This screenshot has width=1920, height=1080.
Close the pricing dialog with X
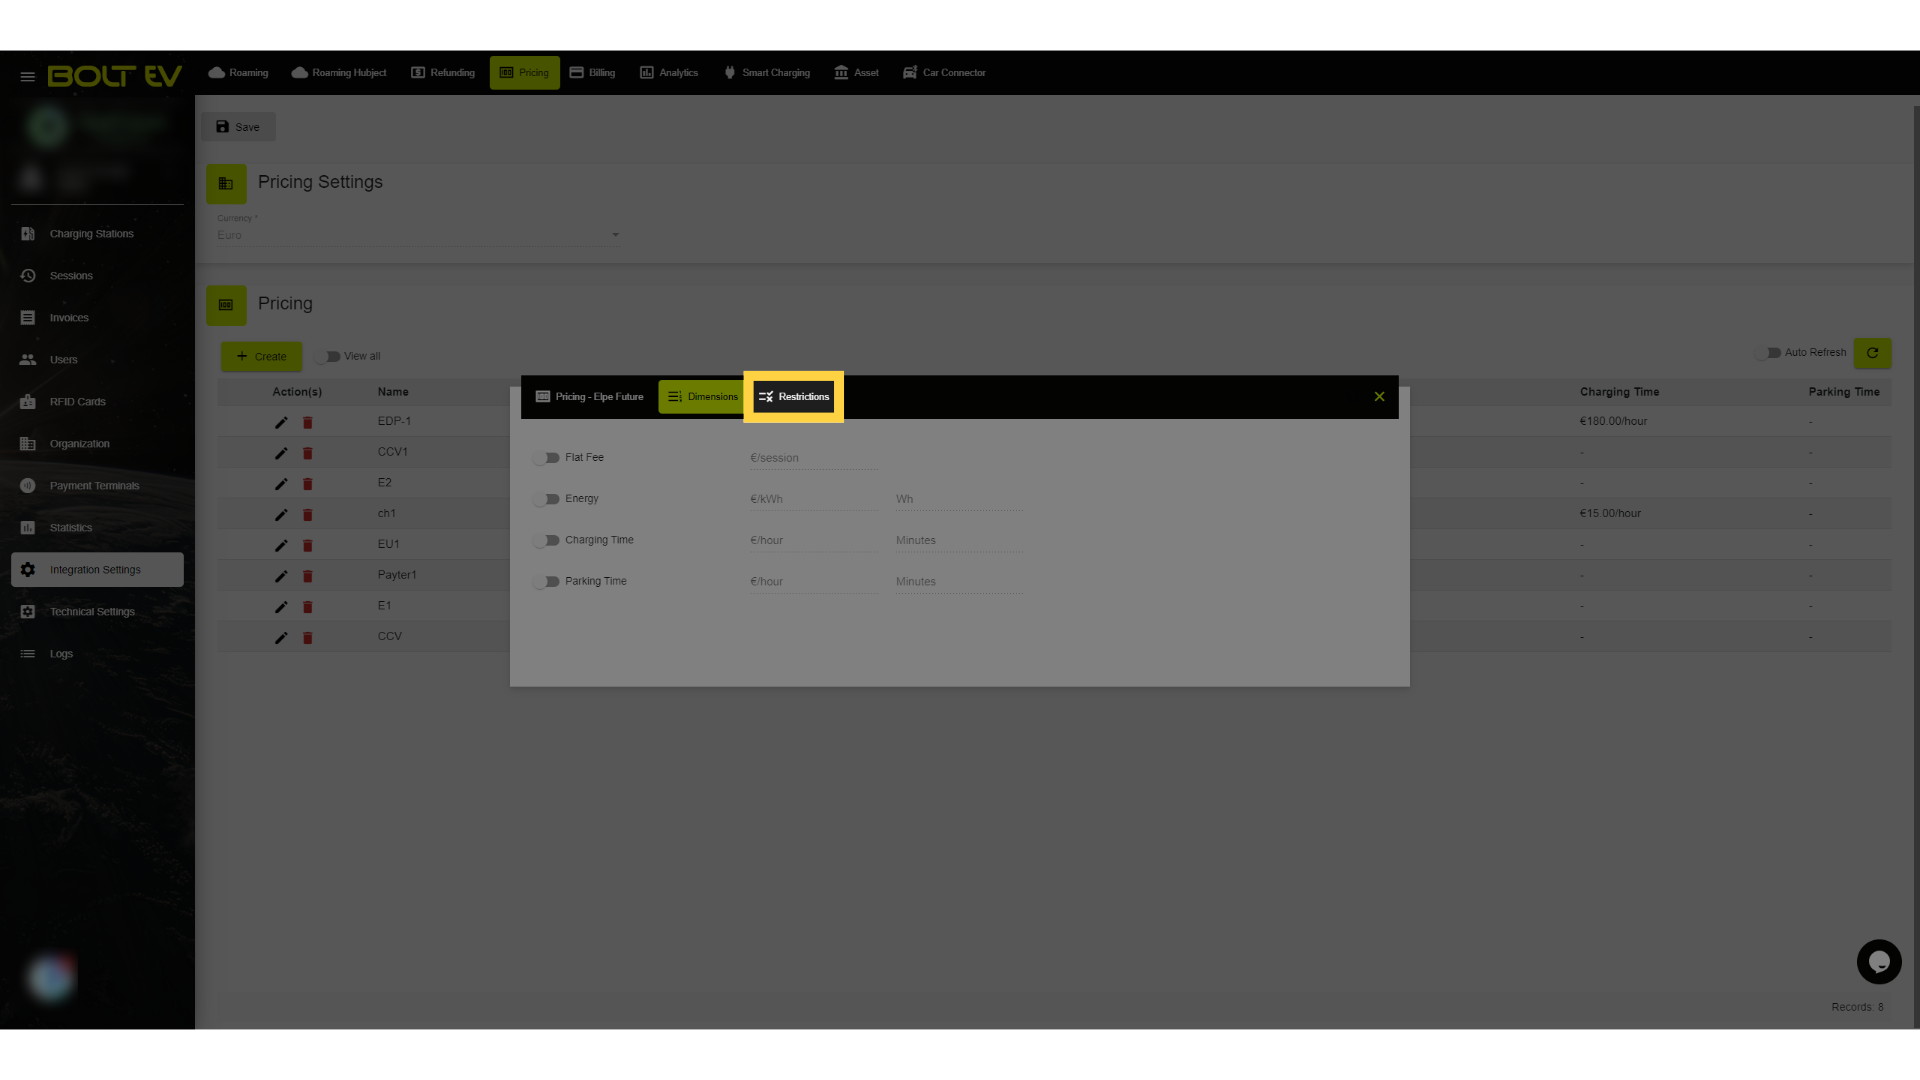pos(1379,397)
